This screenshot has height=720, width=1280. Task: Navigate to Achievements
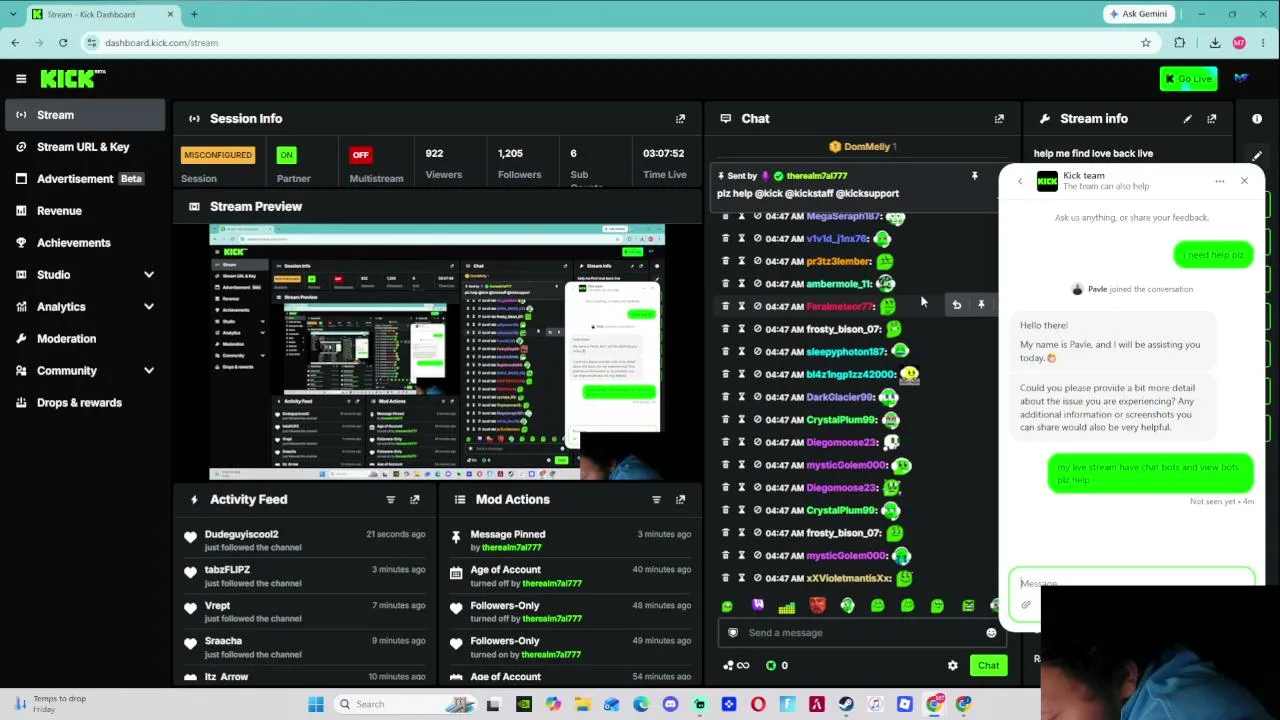pos(83,243)
